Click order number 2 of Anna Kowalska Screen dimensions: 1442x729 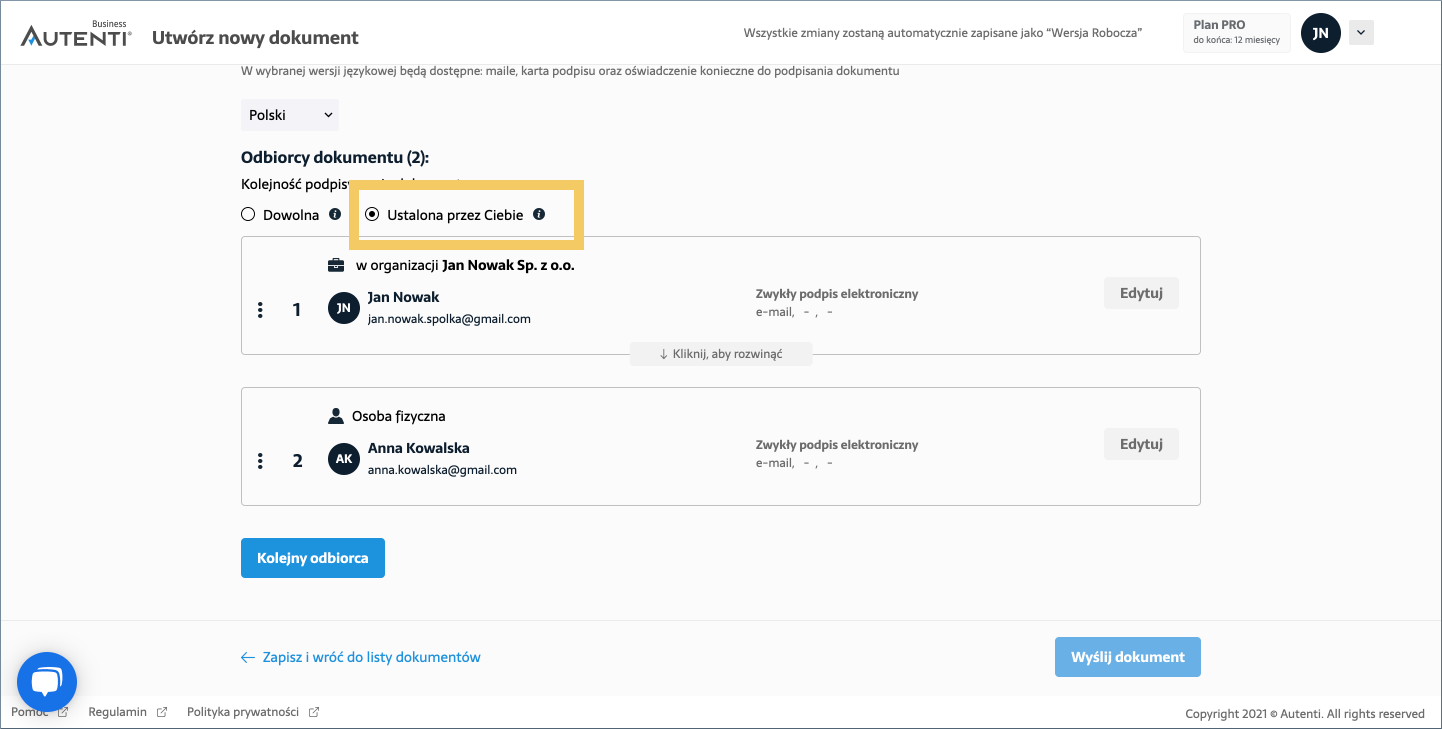tap(297, 461)
